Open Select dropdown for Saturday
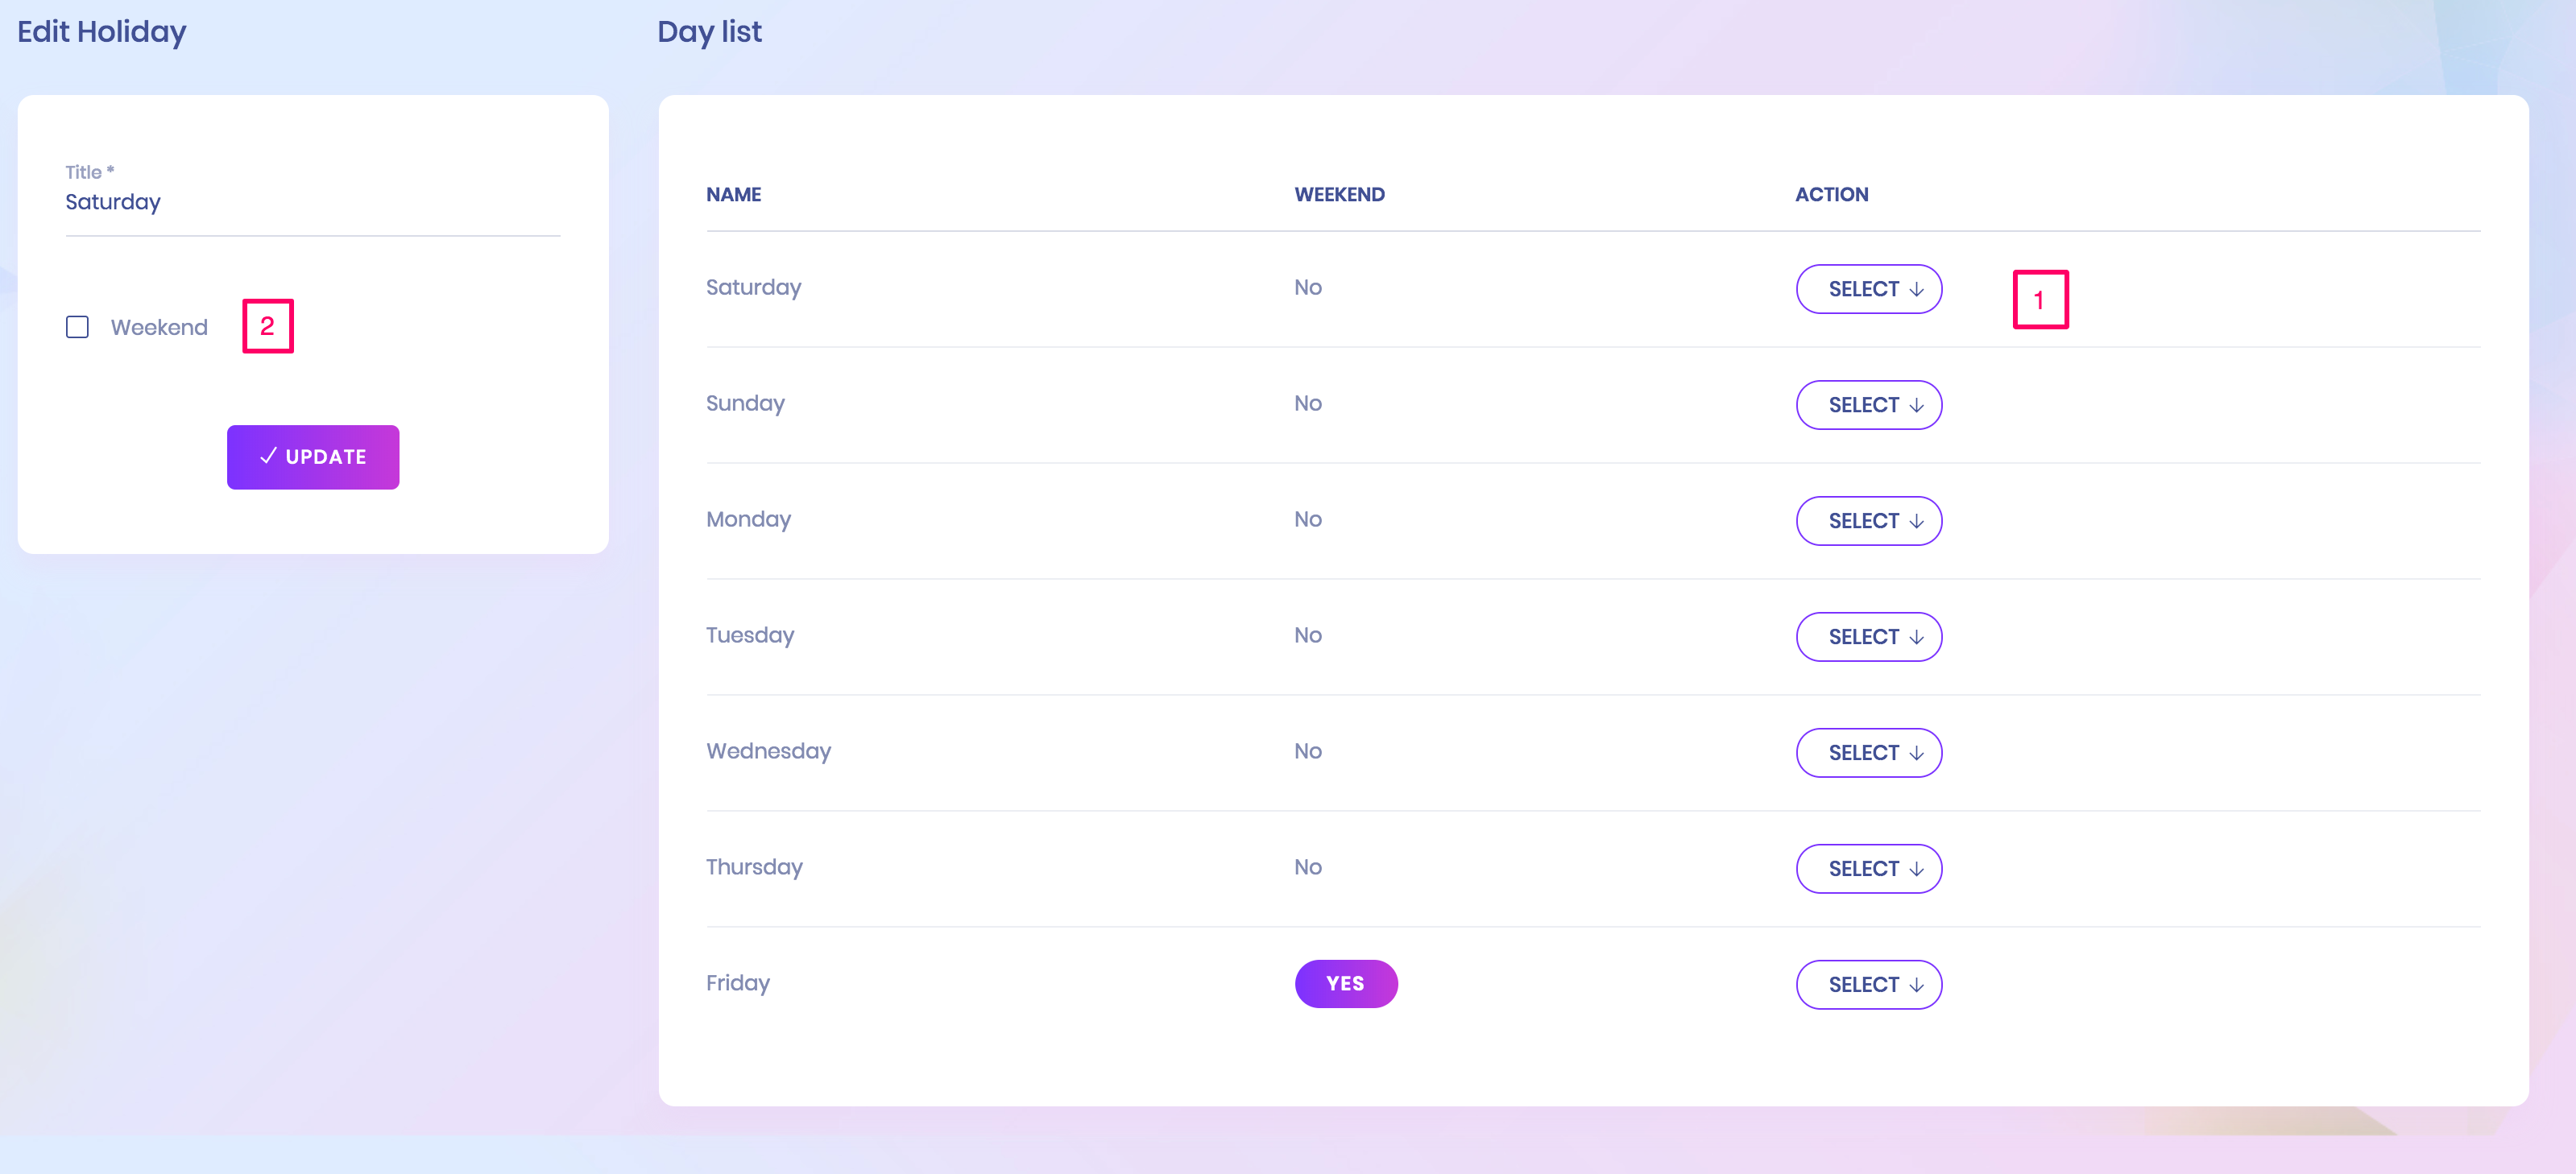The height and width of the screenshot is (1174, 2576). 1868,289
